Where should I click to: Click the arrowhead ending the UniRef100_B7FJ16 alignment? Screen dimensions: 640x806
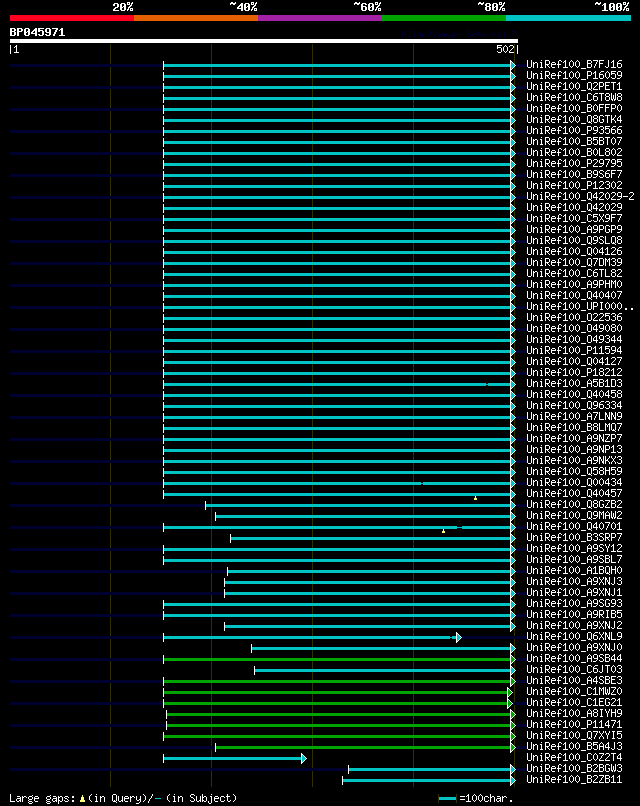pyautogui.click(x=513, y=65)
